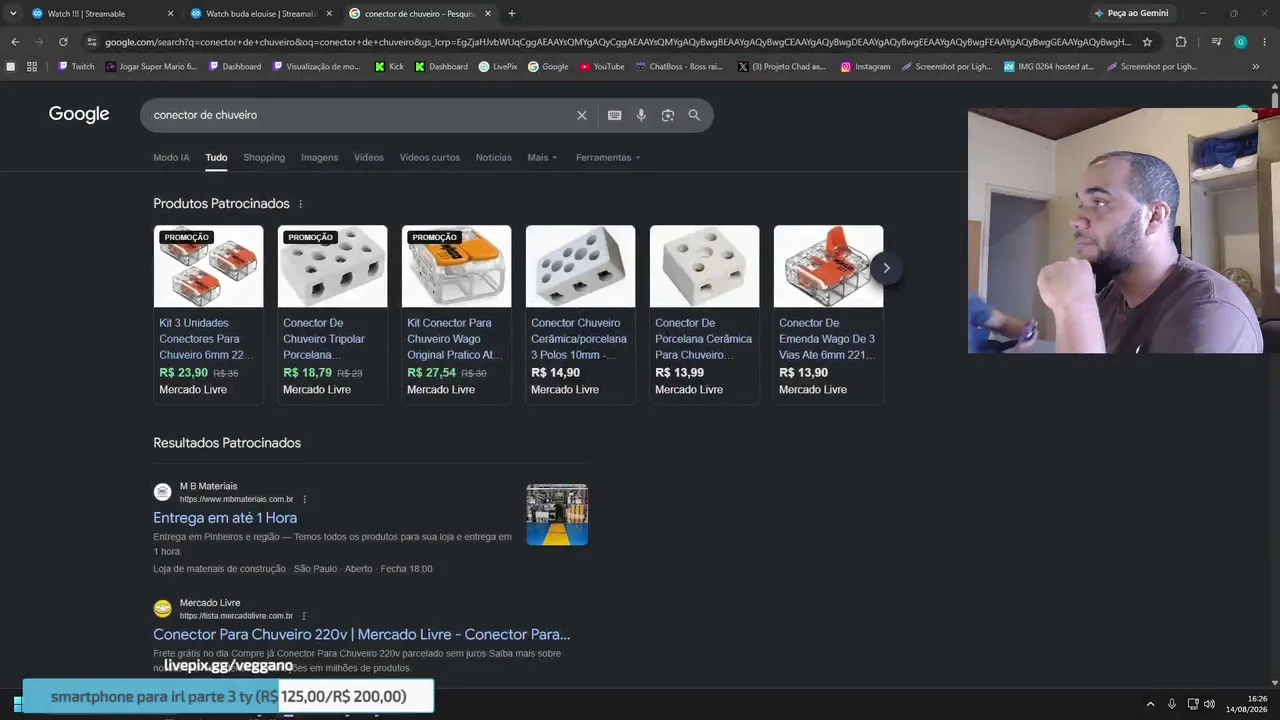Switch to the Shopping tab

point(264,157)
